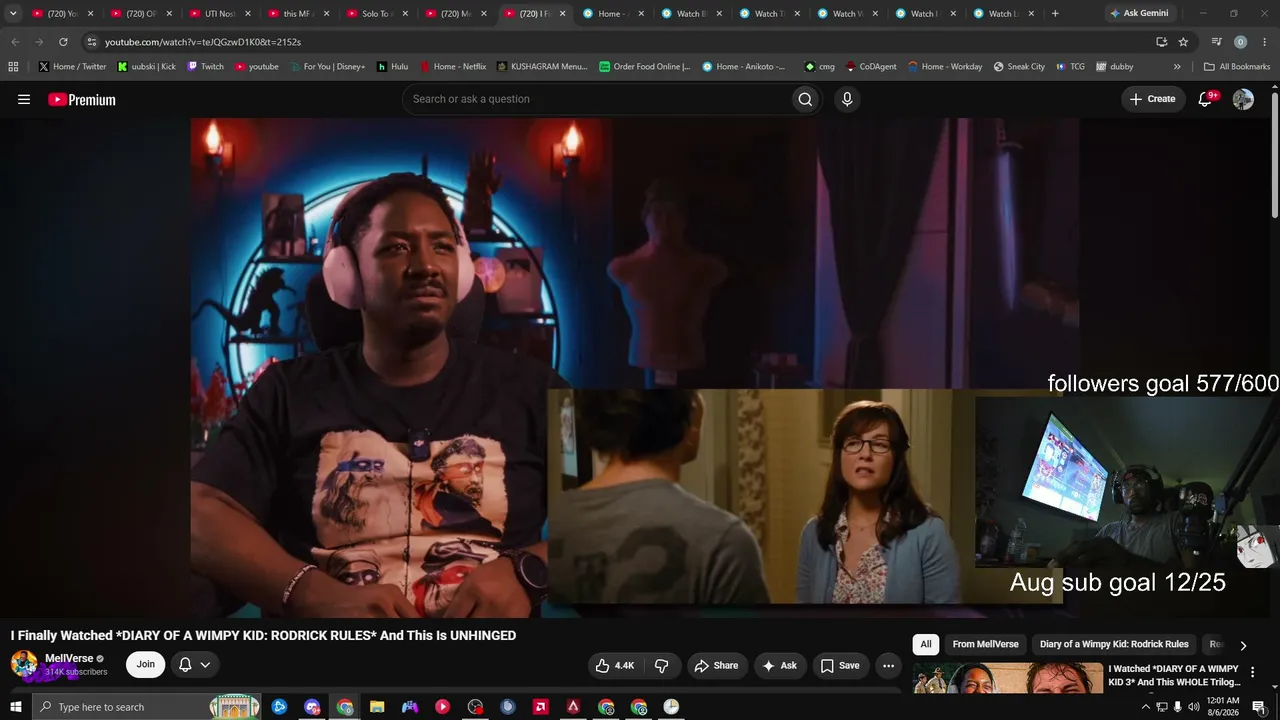
Task: Open the Home - Workday bookmark
Action: pos(945,67)
